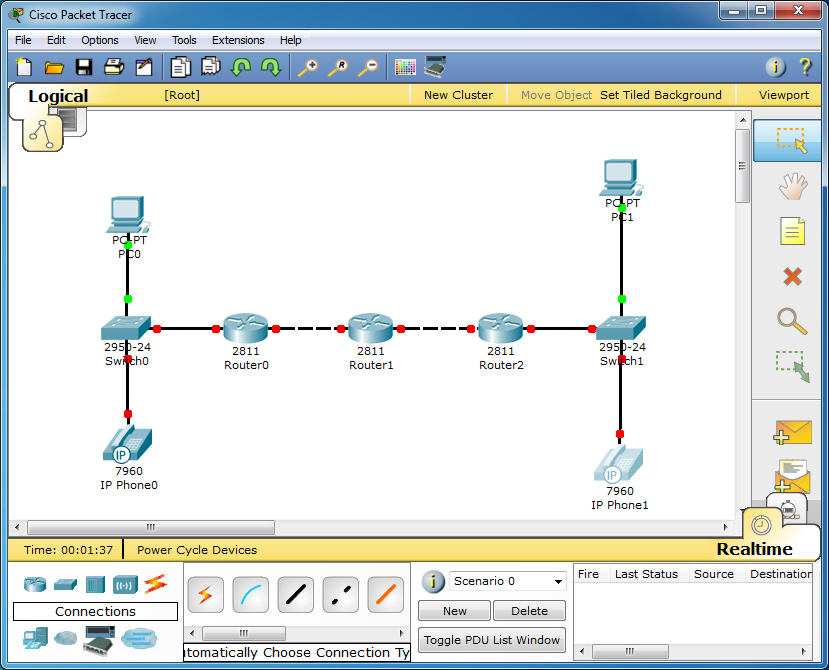Select the End Devices category icon
The image size is (829, 670).
coord(35,639)
